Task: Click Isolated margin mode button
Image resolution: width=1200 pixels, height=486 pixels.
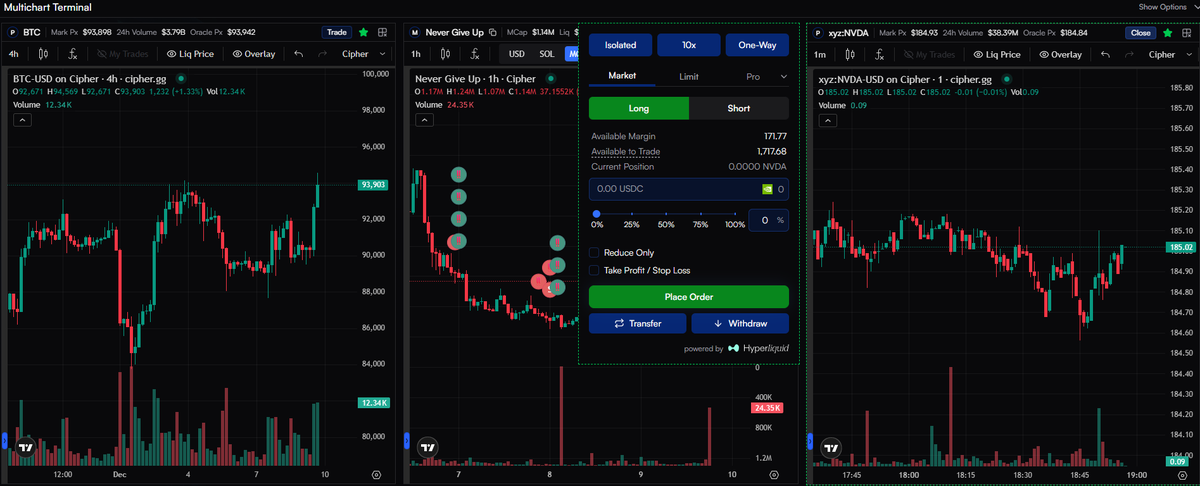Action: click(620, 45)
